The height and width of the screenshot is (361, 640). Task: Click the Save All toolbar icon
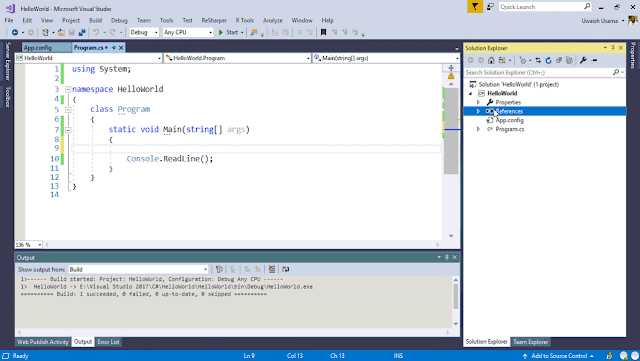[x=82, y=32]
